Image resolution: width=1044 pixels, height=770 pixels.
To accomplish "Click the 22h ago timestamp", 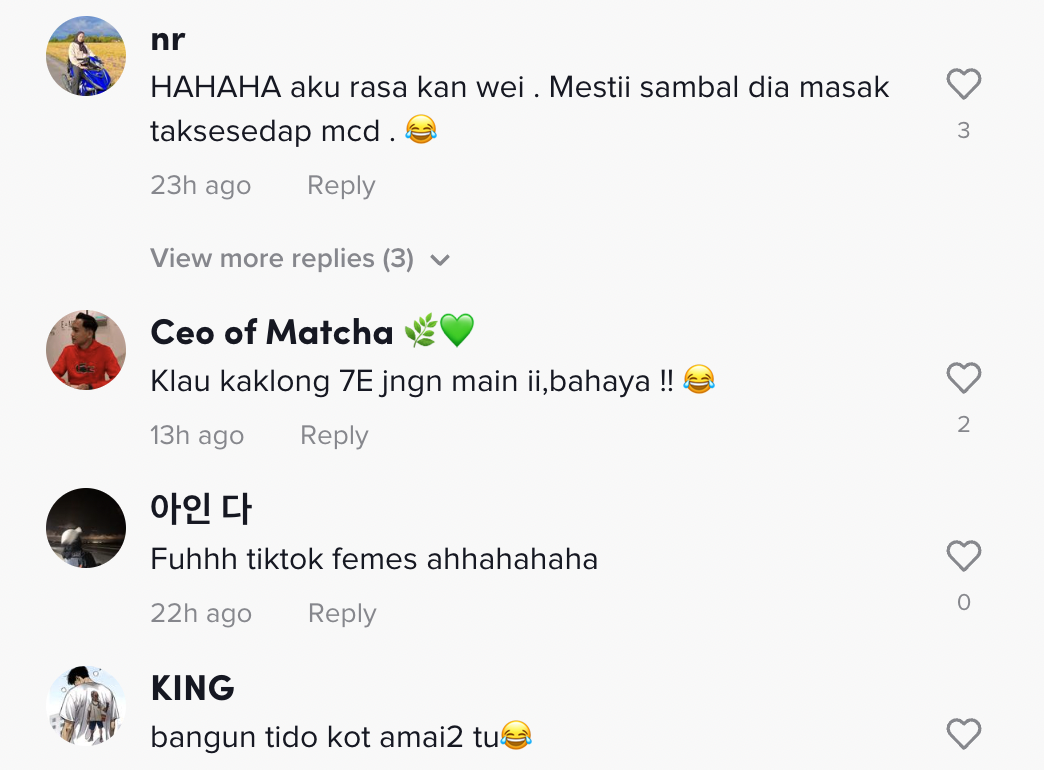I will [x=200, y=614].
